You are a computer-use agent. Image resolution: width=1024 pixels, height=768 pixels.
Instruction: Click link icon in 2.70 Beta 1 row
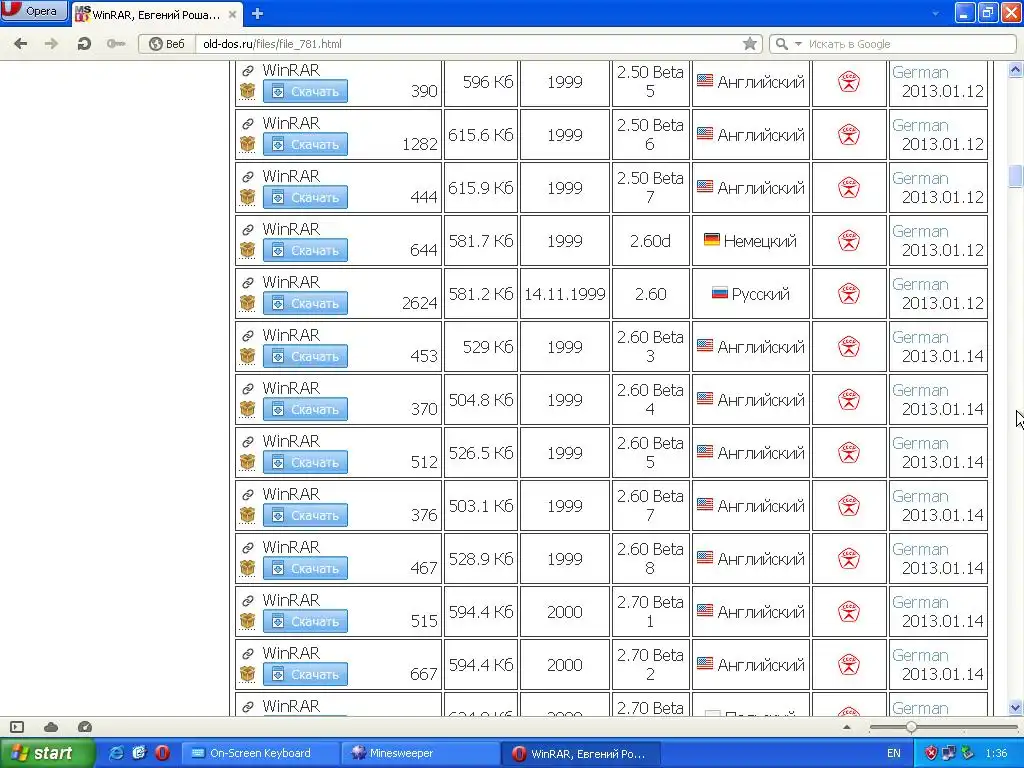click(248, 600)
